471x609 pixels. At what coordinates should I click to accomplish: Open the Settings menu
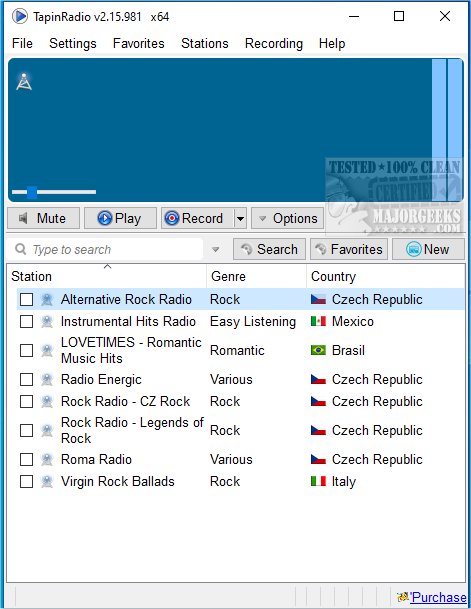[73, 43]
